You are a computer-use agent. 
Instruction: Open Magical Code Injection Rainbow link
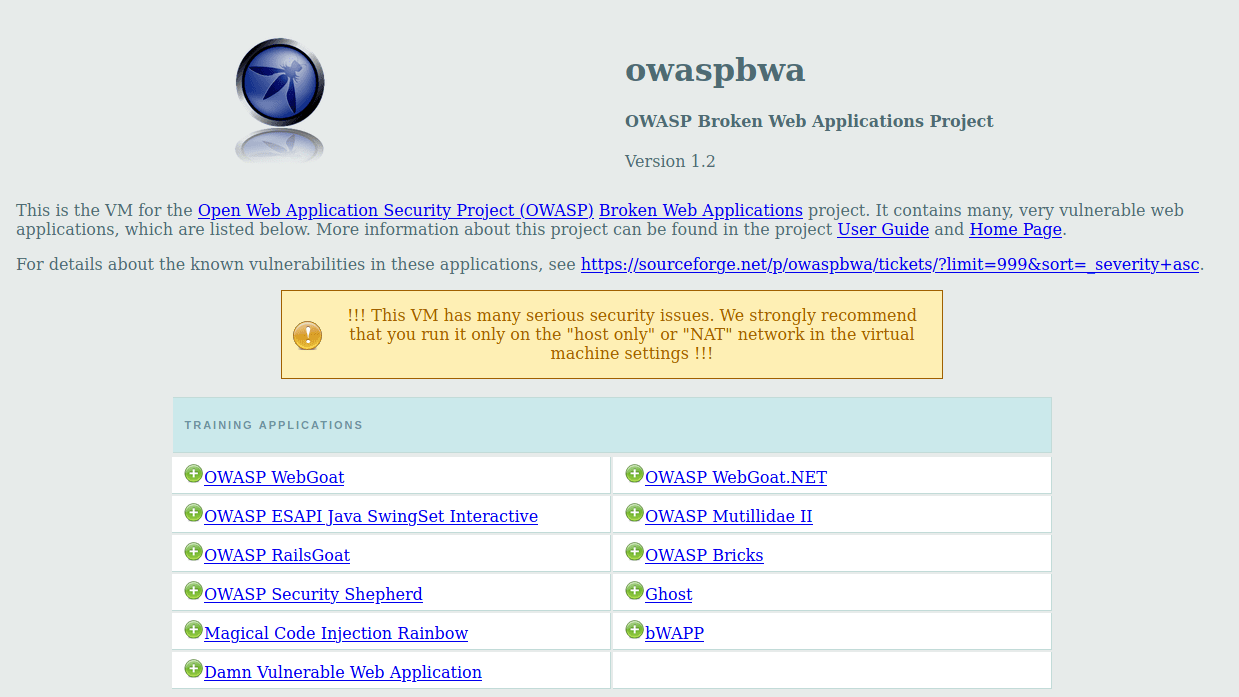(336, 633)
